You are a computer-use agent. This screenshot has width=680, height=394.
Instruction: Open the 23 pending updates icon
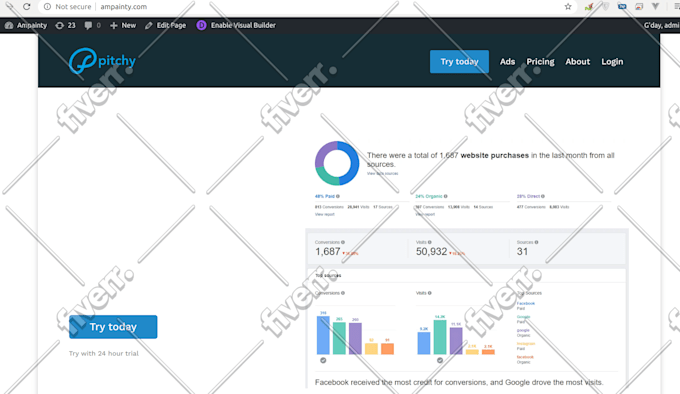point(65,25)
